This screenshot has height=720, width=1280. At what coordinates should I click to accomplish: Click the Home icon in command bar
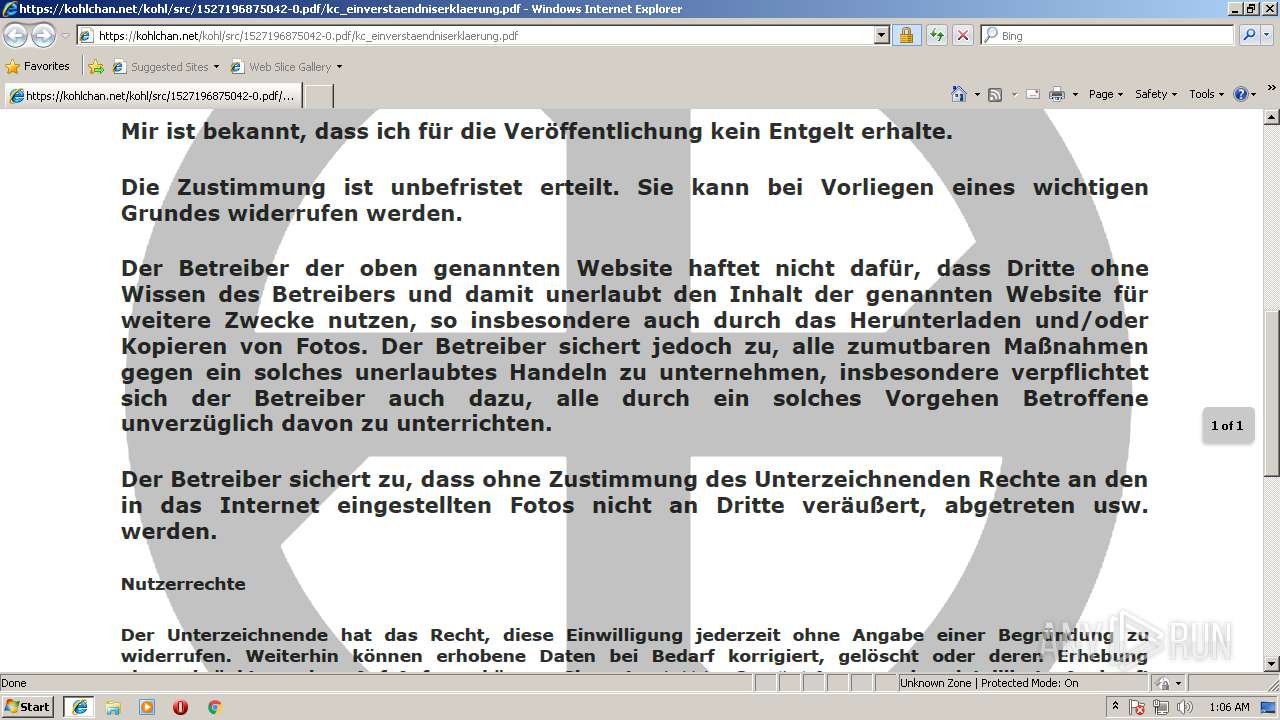958,94
